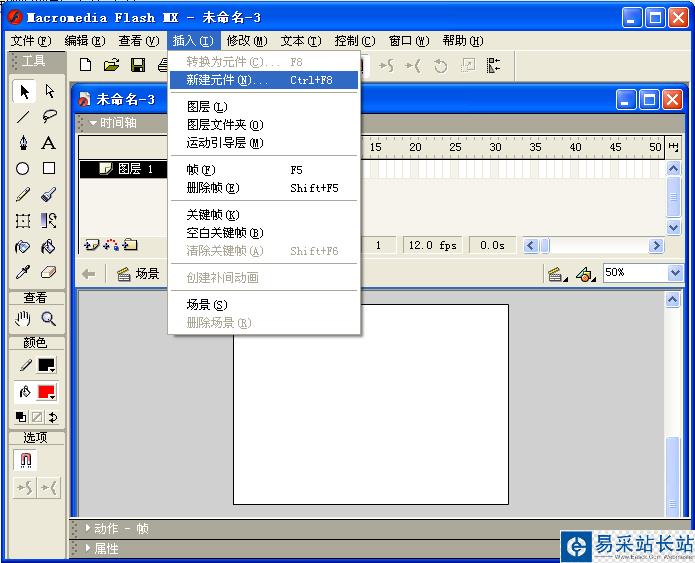Viewport: 695px width, 563px height.
Task: Click timeline frame number 25 marker
Action: pos(455,147)
